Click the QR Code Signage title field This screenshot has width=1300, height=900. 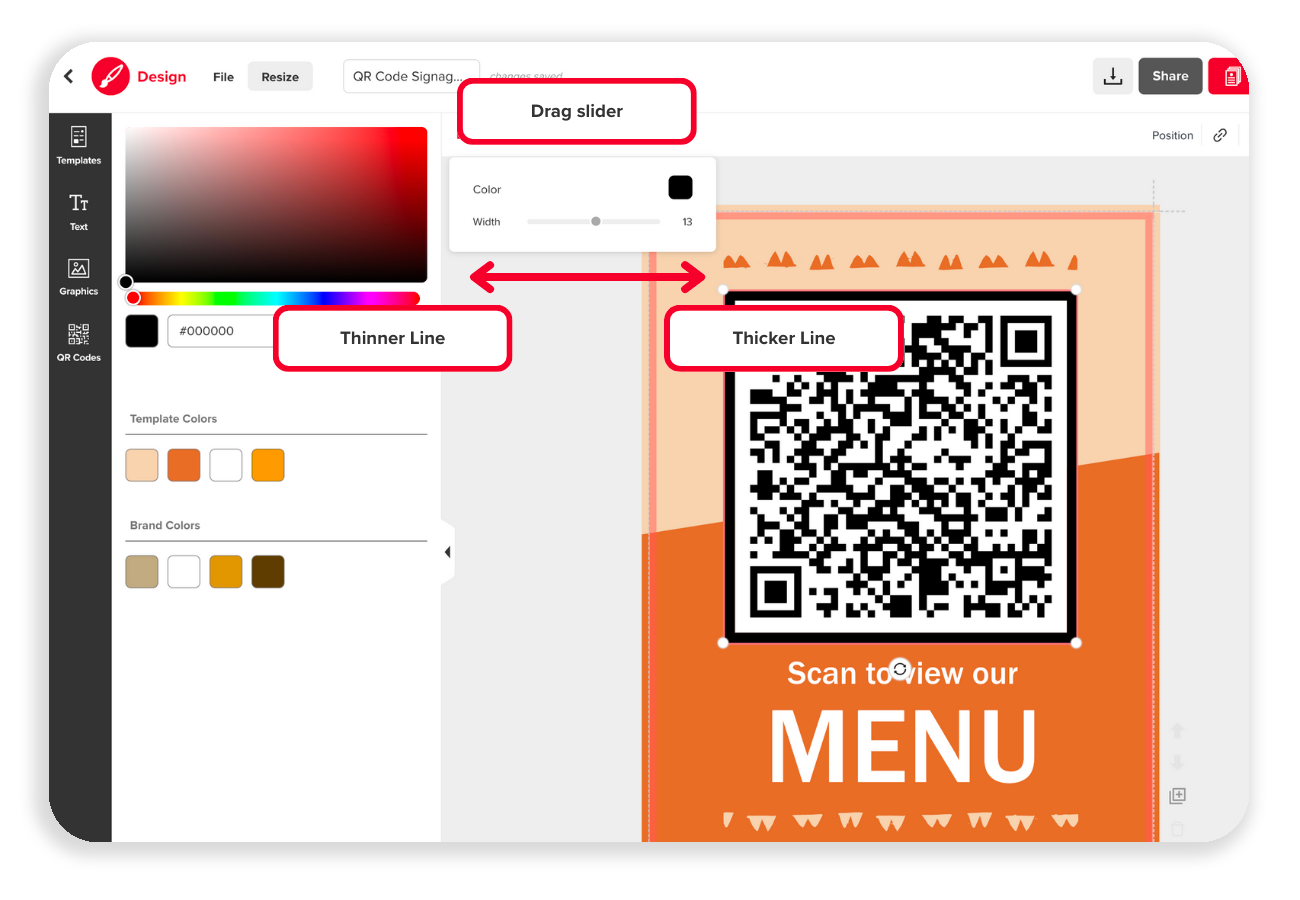[x=411, y=76]
